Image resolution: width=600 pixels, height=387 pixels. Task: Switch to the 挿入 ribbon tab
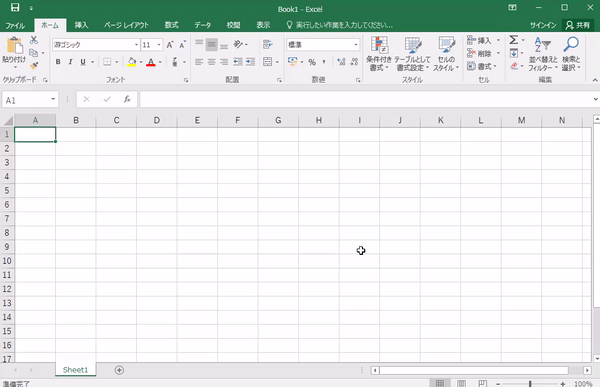[x=82, y=25]
